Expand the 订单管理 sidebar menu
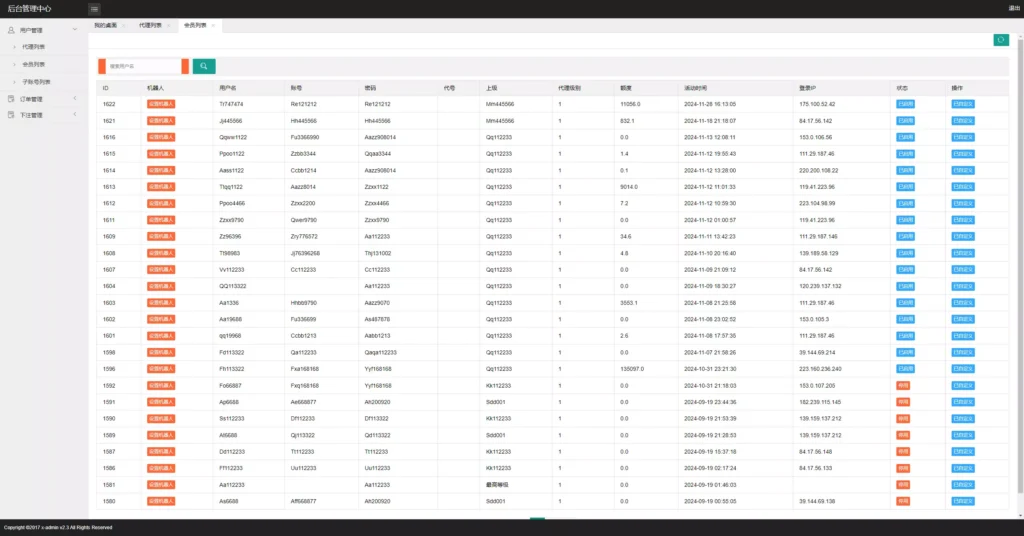The height and width of the screenshot is (536, 1024). [x=77, y=99]
